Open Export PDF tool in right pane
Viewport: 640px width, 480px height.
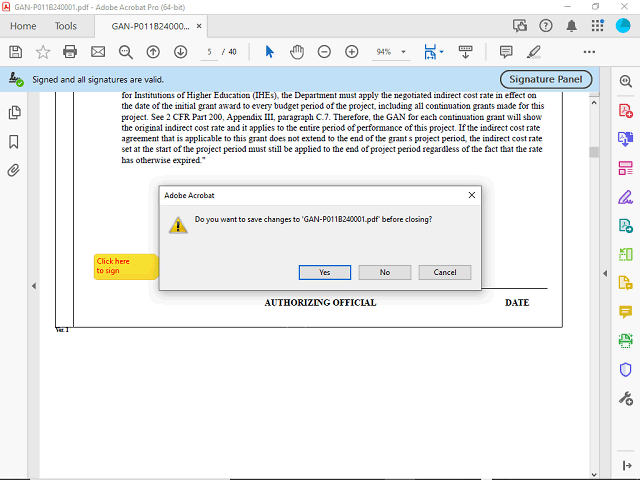pos(625,139)
